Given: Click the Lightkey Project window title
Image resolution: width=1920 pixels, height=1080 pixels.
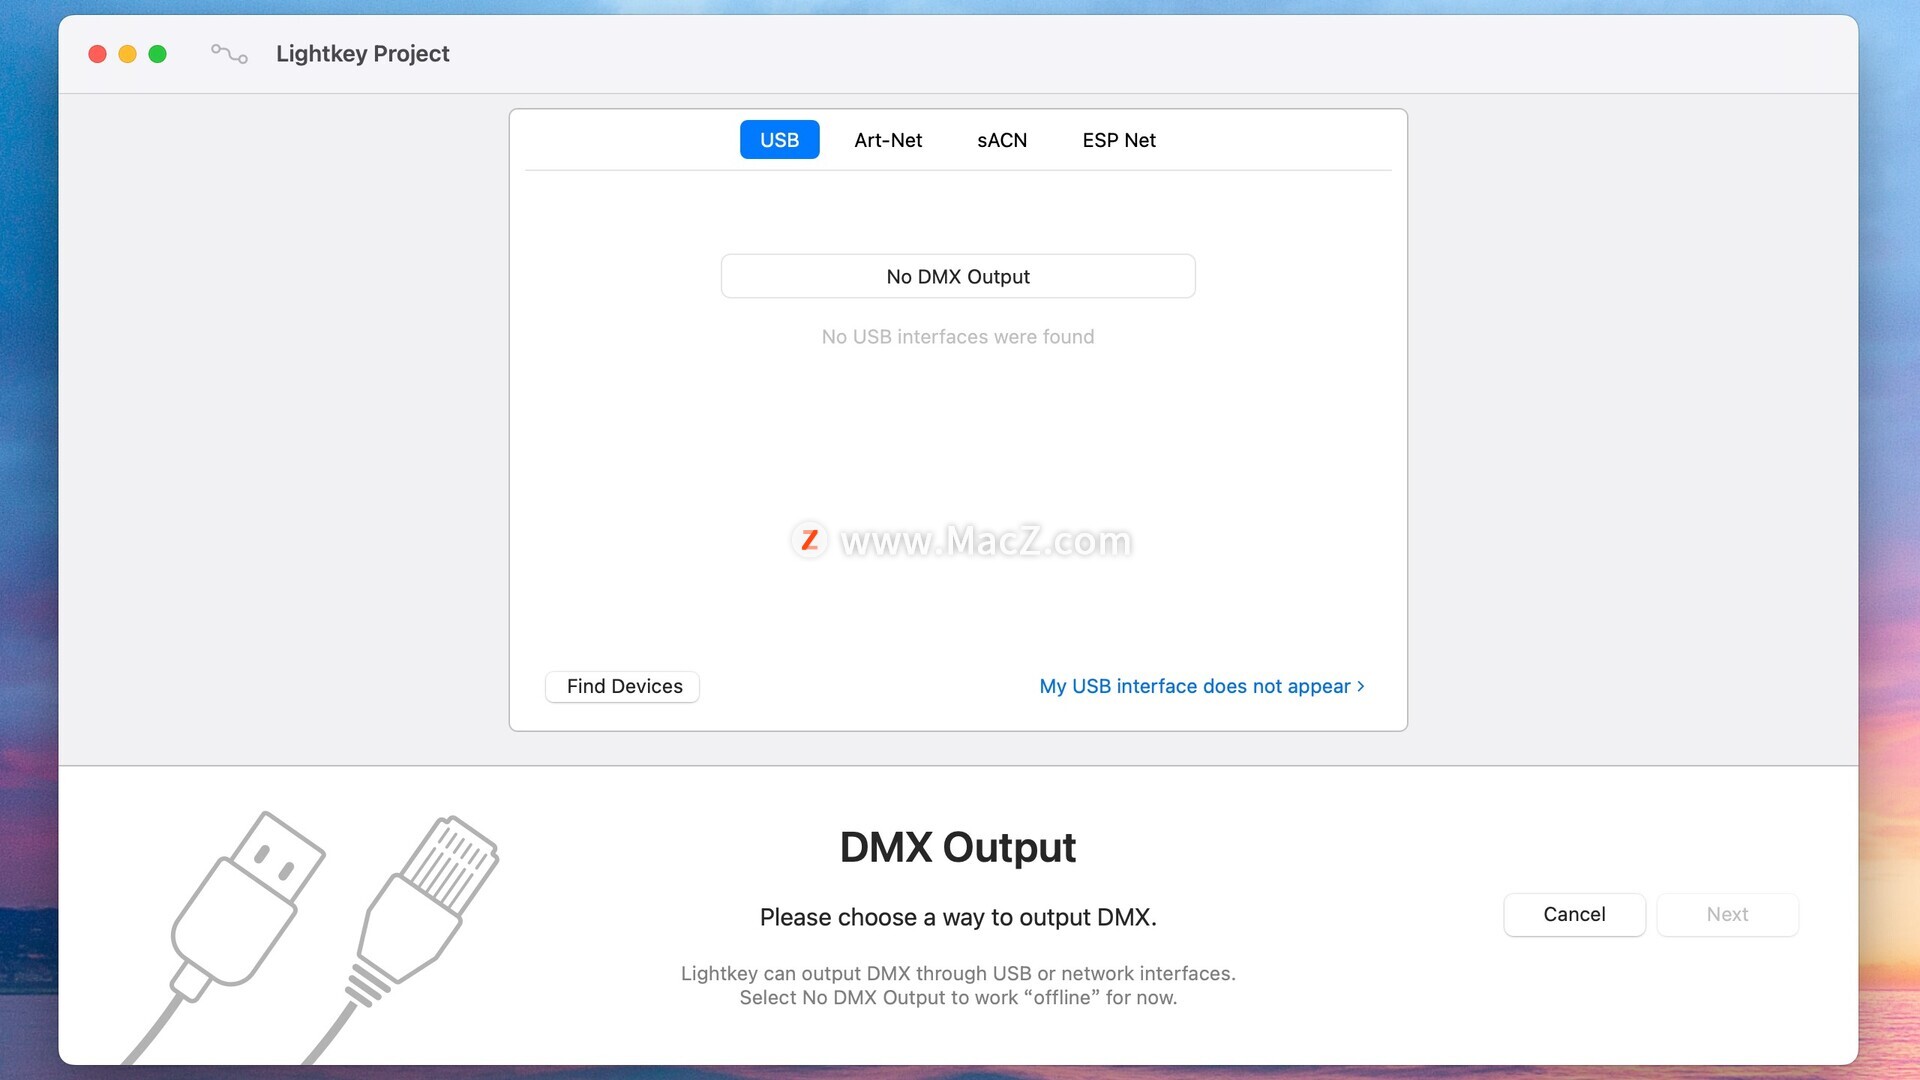Looking at the screenshot, I should [362, 54].
